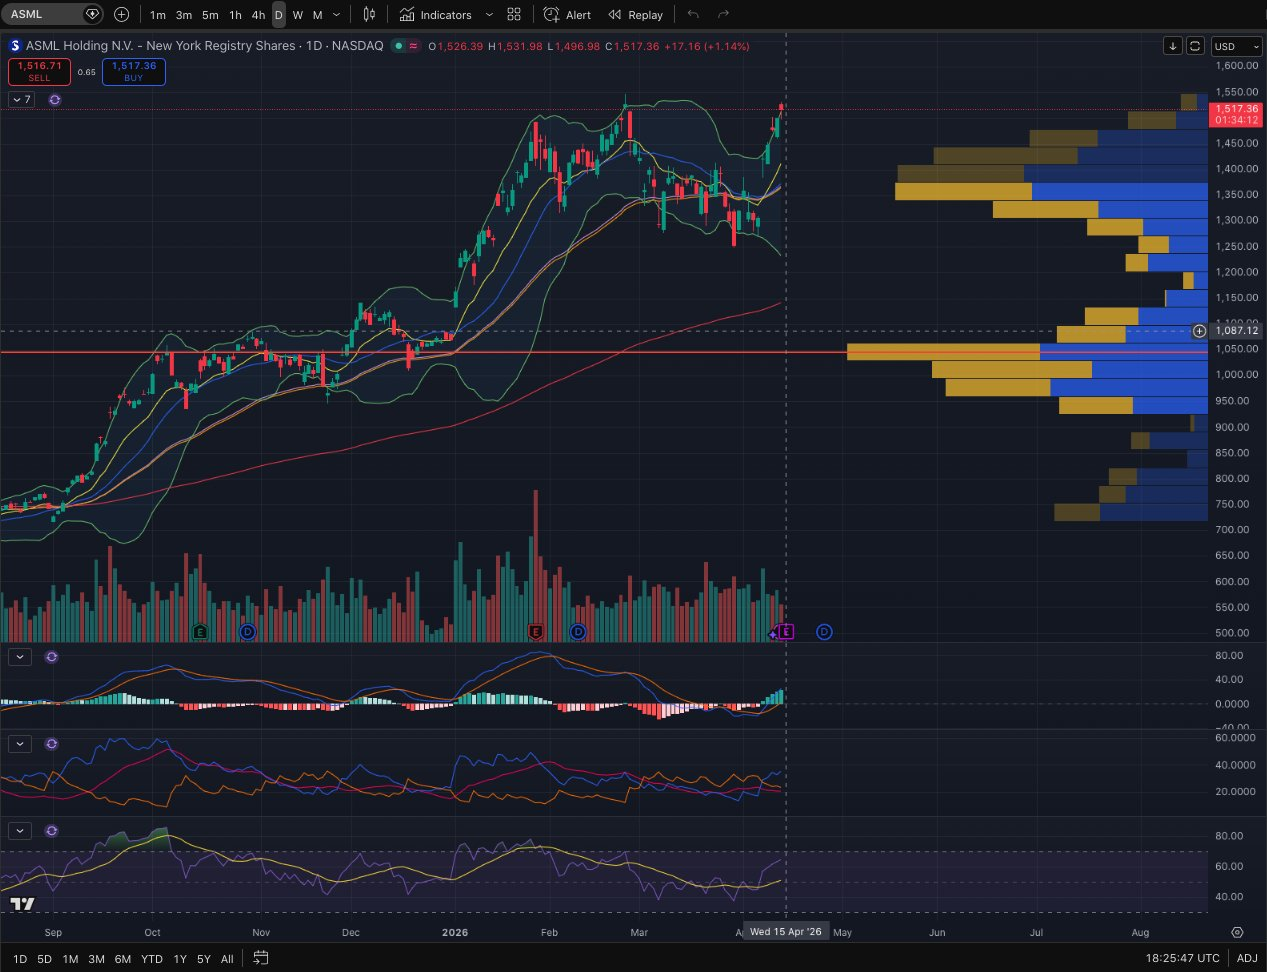Click the blue D dividend marker in February
Viewport: 1267px width, 972px height.
pos(577,632)
